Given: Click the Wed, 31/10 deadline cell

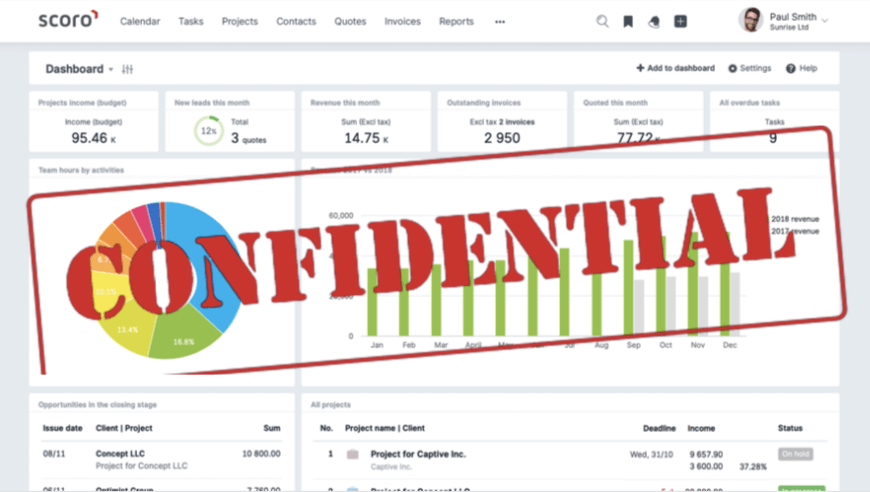Looking at the screenshot, I should click(651, 454).
